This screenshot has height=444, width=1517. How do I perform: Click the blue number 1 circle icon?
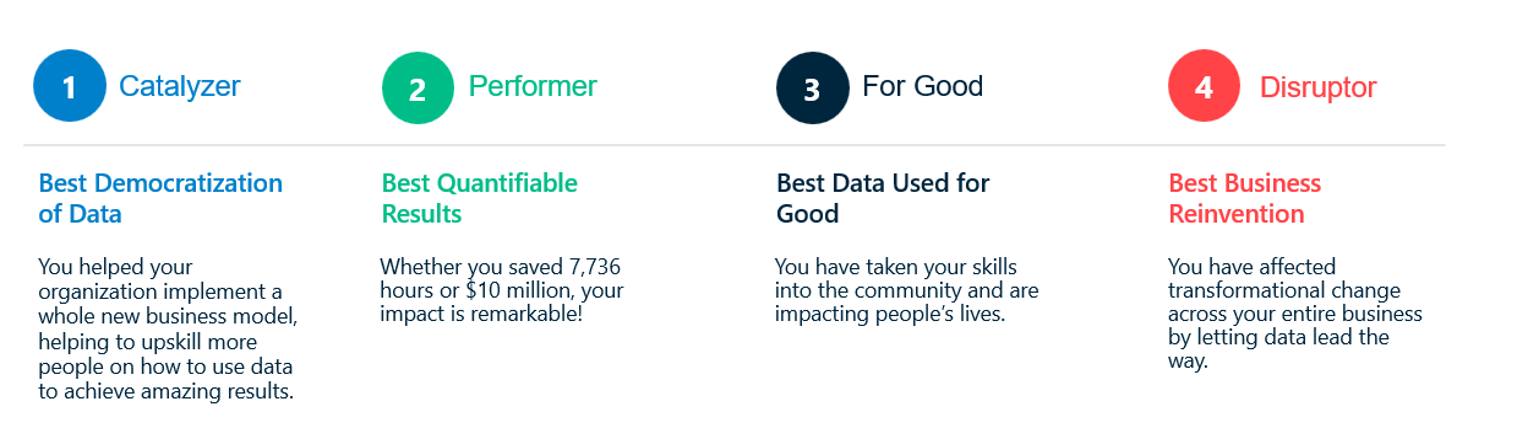tap(70, 86)
